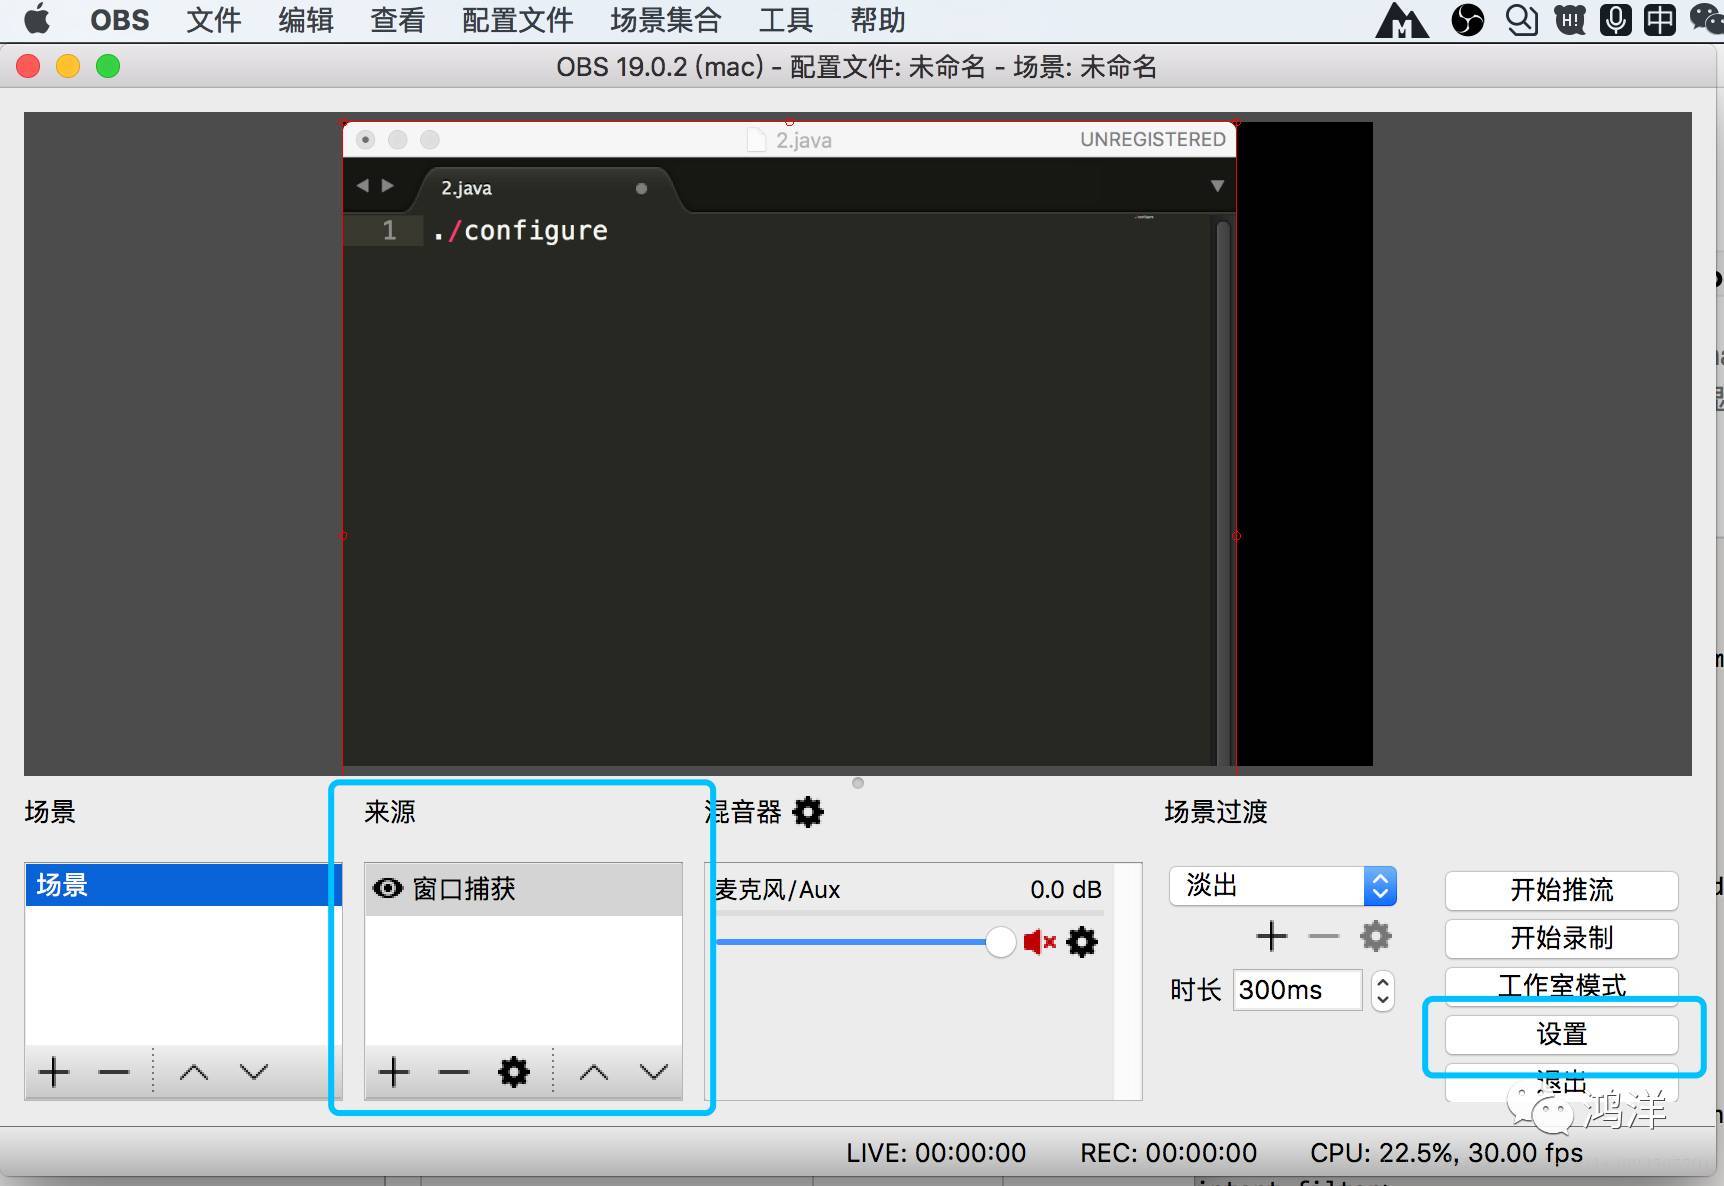Open transition properties gear icon
This screenshot has width=1724, height=1186.
click(1376, 937)
